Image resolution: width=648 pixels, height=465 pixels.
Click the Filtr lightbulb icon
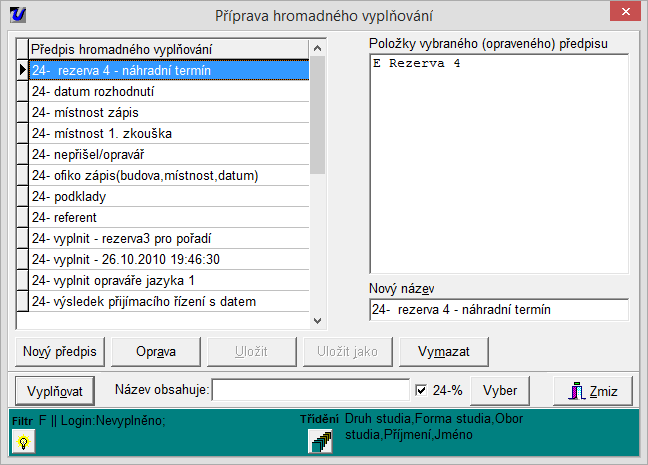(23, 444)
